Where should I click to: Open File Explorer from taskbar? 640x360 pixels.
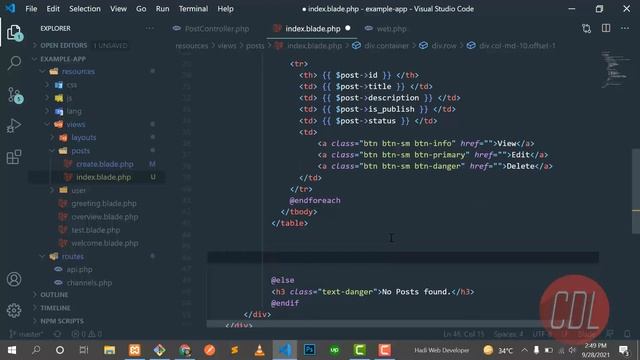pyautogui.click(x=109, y=350)
